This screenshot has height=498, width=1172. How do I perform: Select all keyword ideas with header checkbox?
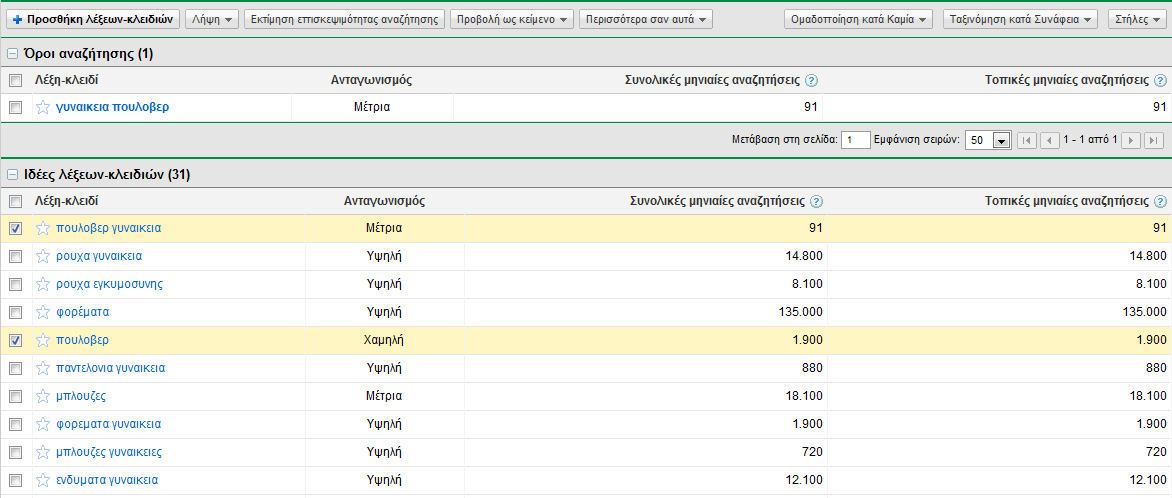point(15,201)
